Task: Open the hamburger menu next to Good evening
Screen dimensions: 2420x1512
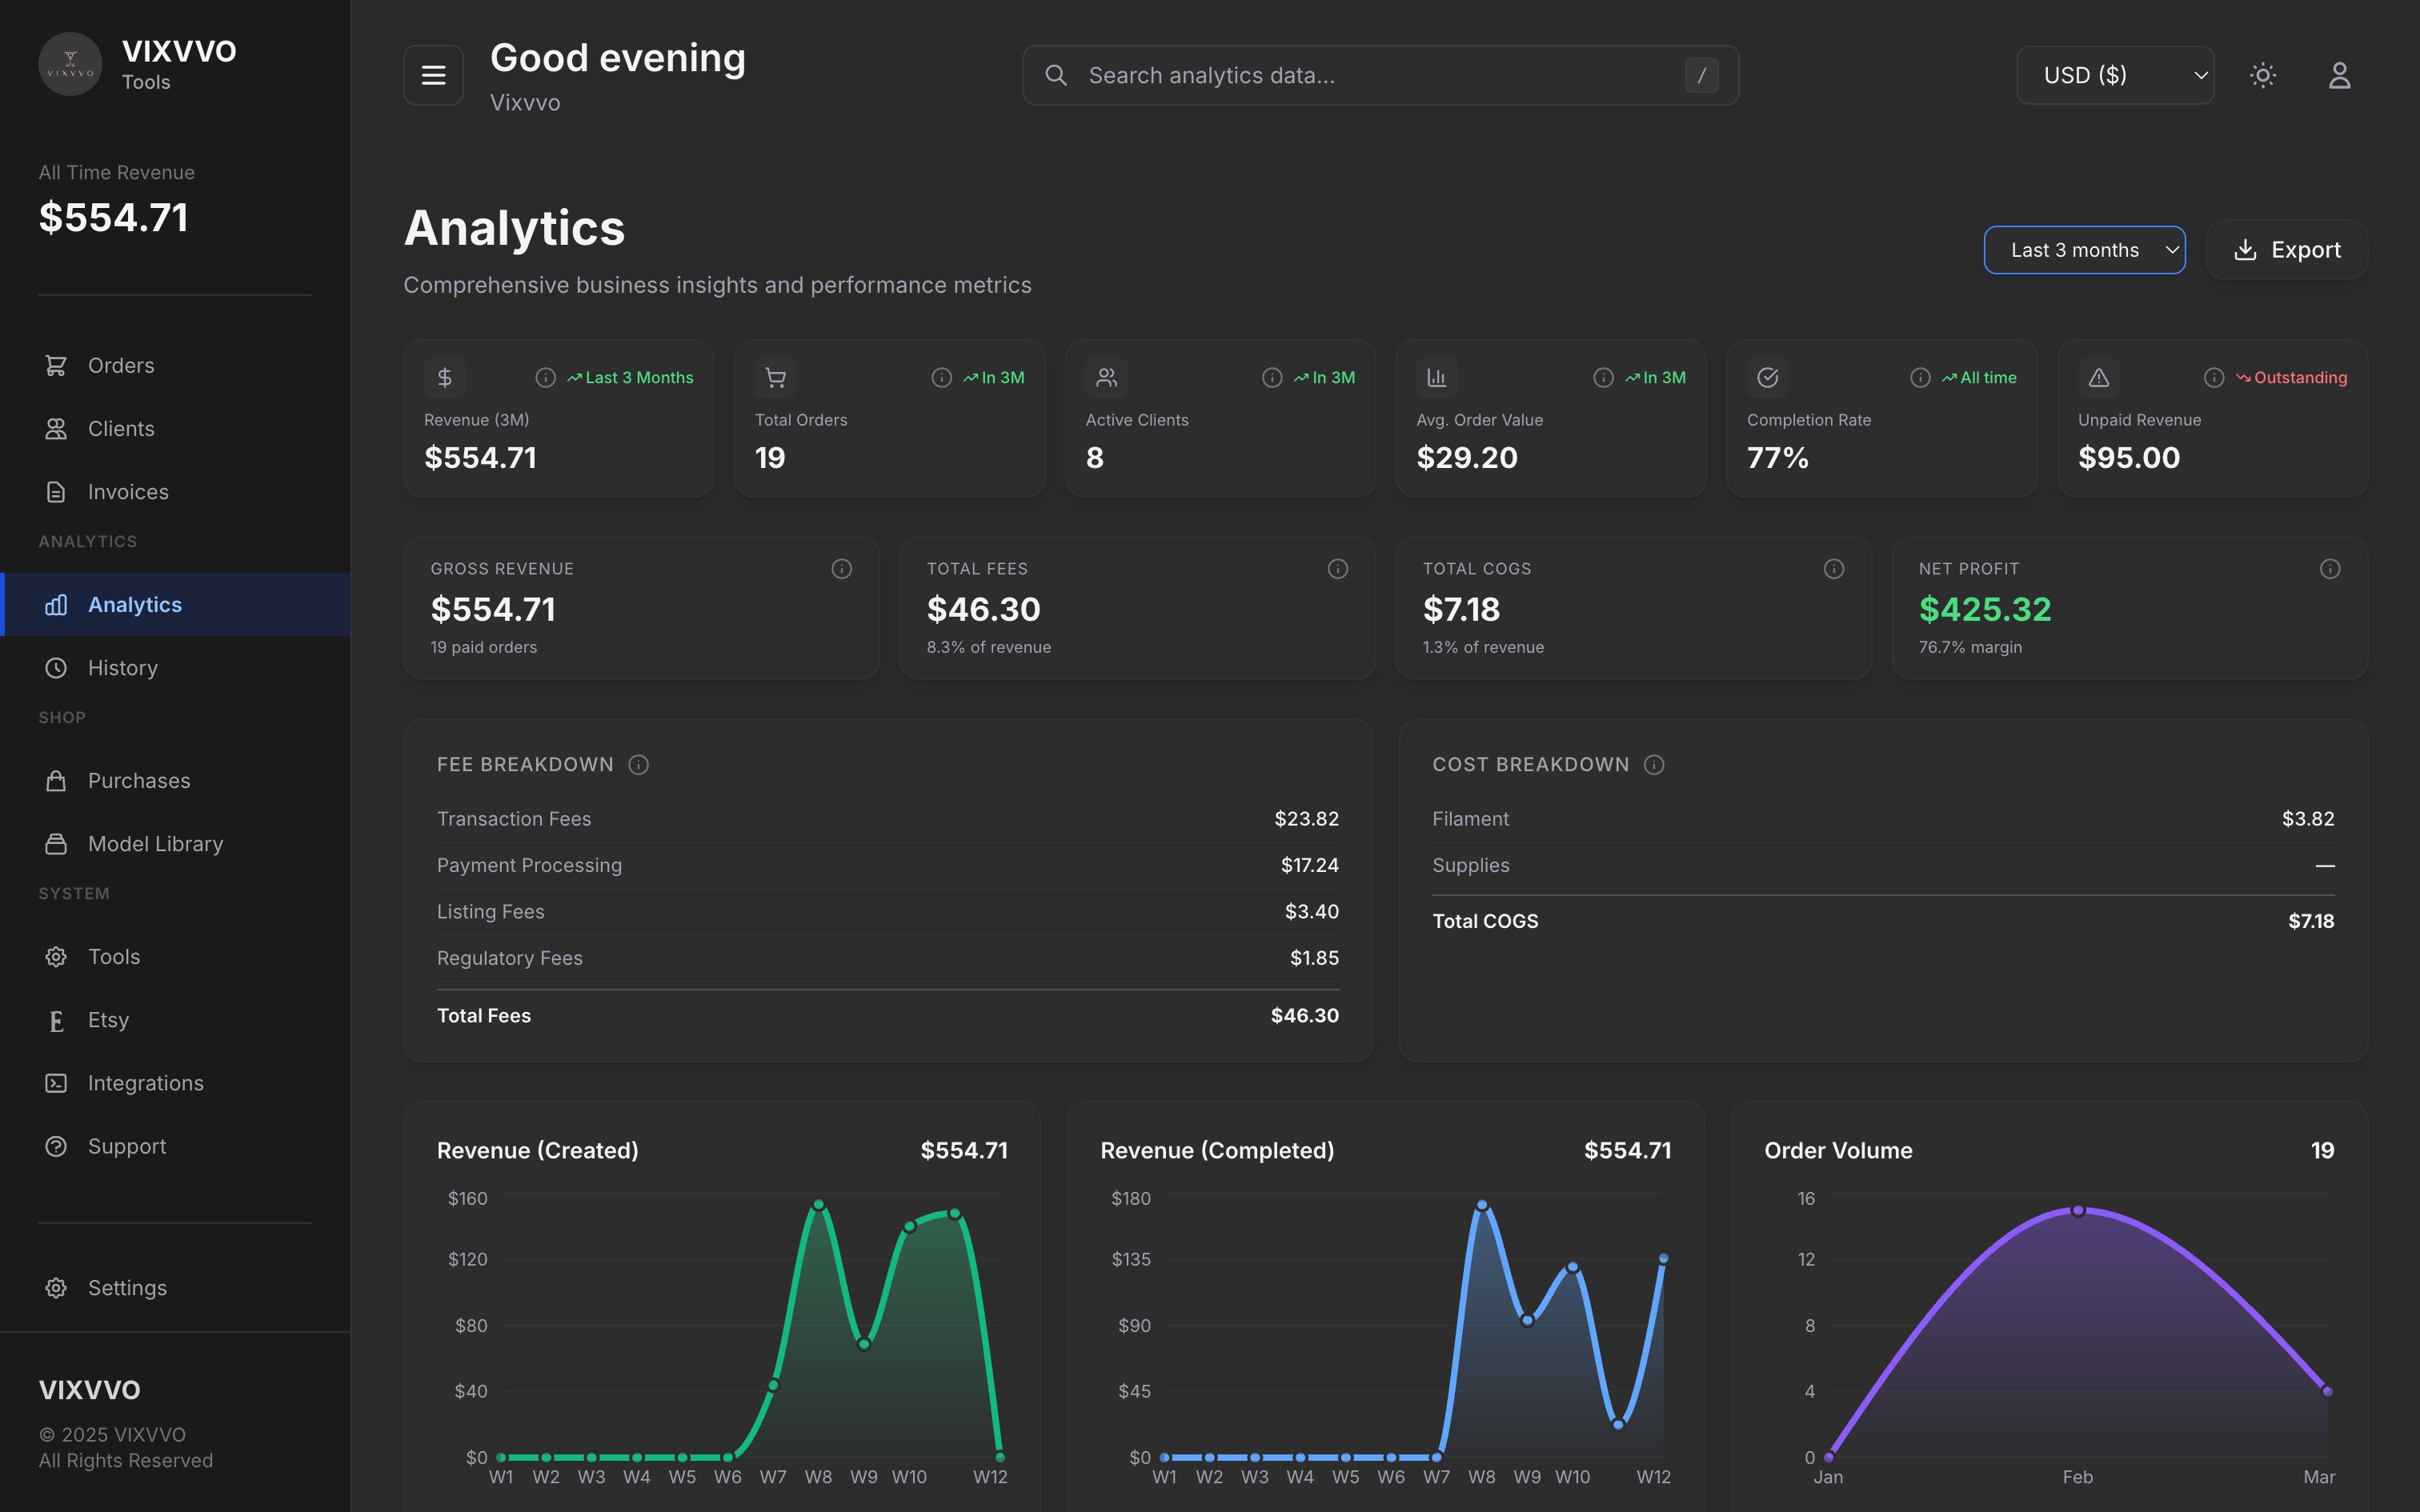Action: point(433,75)
